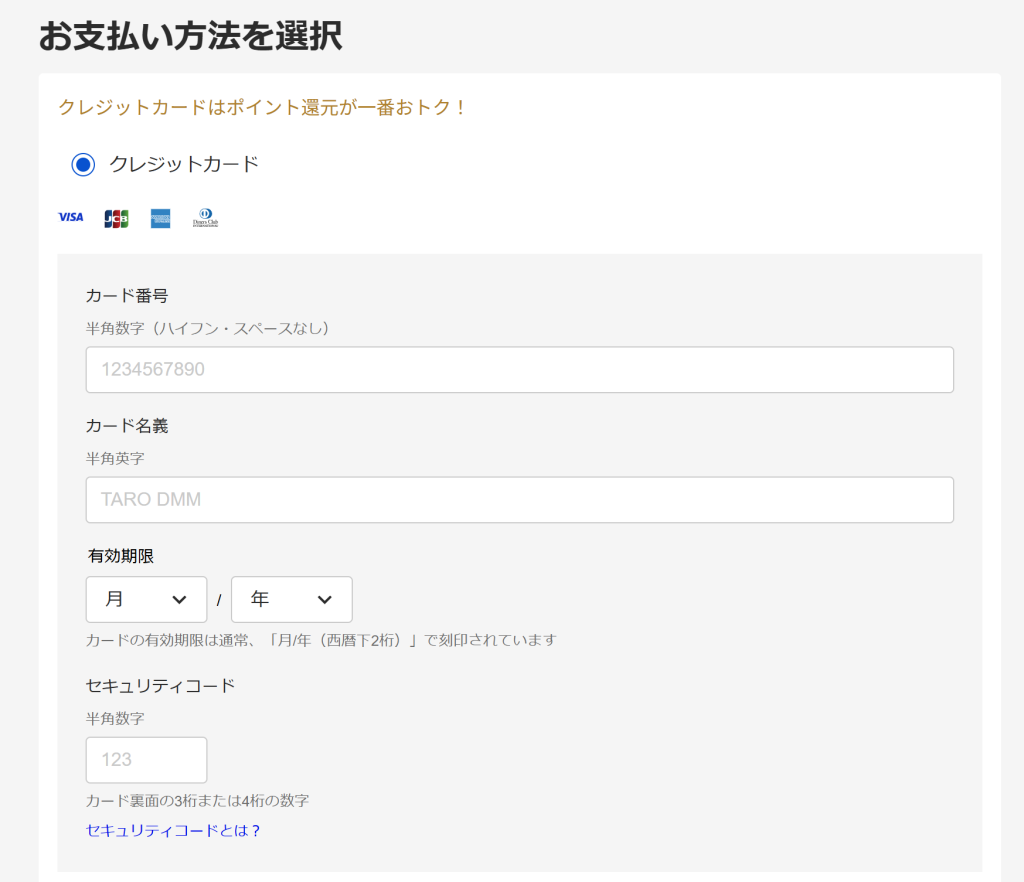
Task: Click the 有効期限 field label
Action: tap(120, 556)
